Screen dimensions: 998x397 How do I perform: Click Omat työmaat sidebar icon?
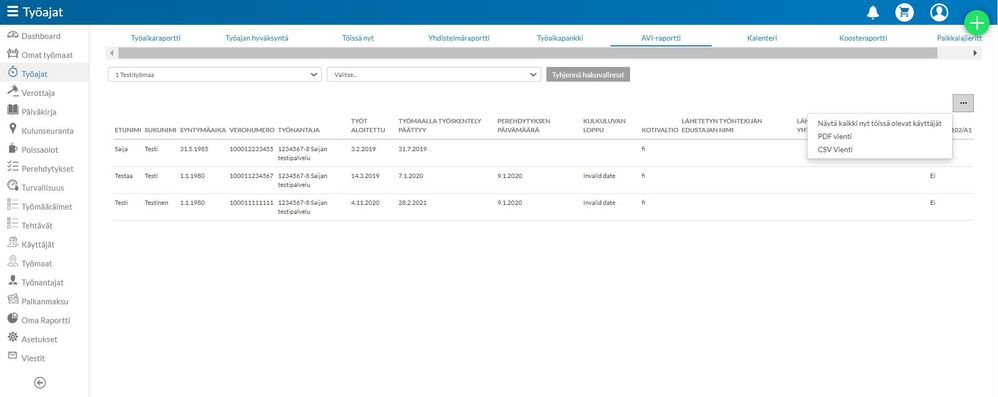[13, 54]
